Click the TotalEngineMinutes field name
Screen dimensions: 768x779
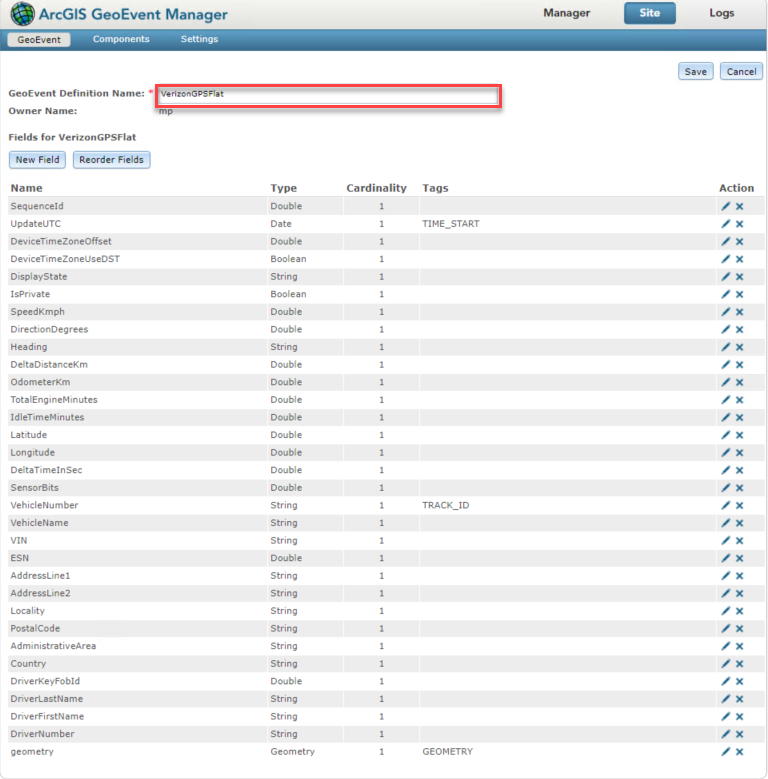click(54, 399)
